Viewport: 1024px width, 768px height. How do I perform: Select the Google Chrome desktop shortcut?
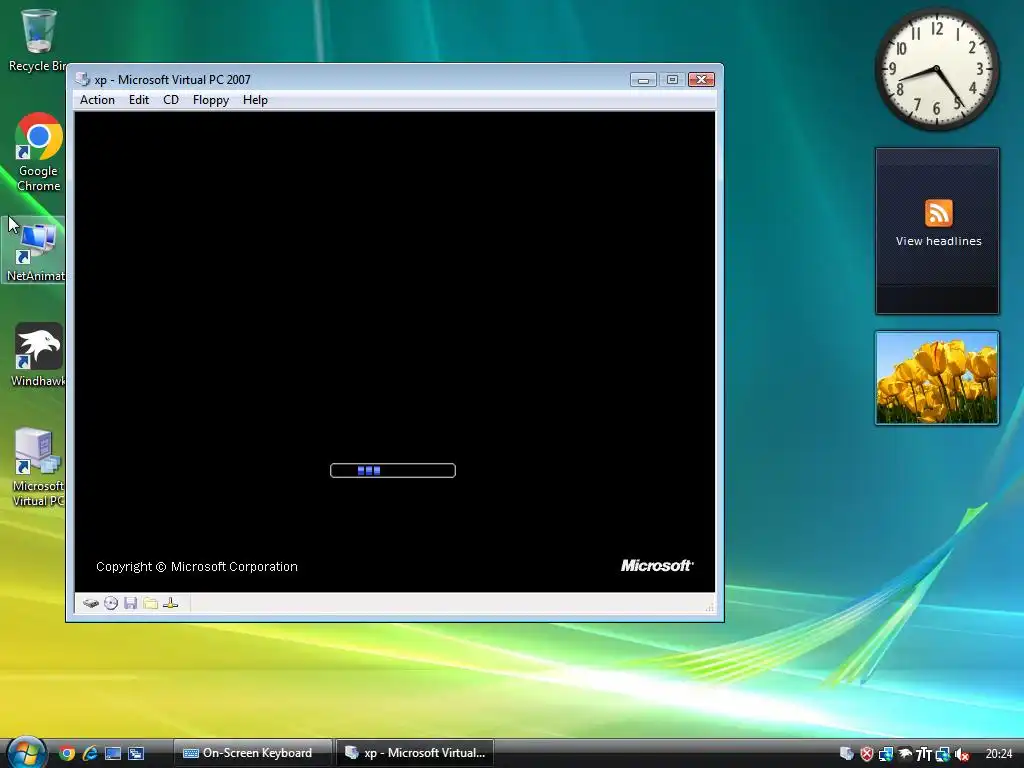[39, 153]
